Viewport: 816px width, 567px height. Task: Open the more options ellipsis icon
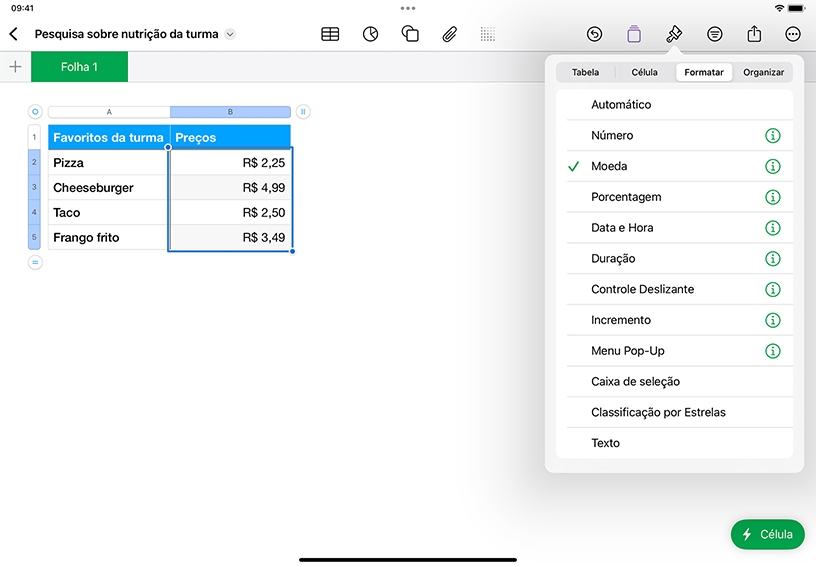tap(793, 34)
